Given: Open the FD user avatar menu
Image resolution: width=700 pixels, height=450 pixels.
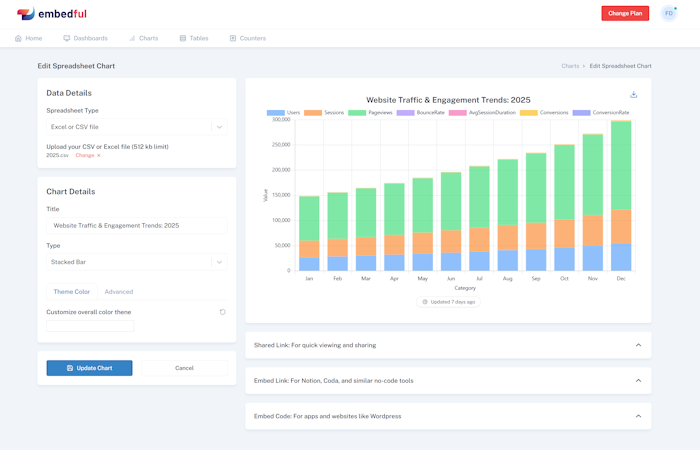Looking at the screenshot, I should pos(669,13).
